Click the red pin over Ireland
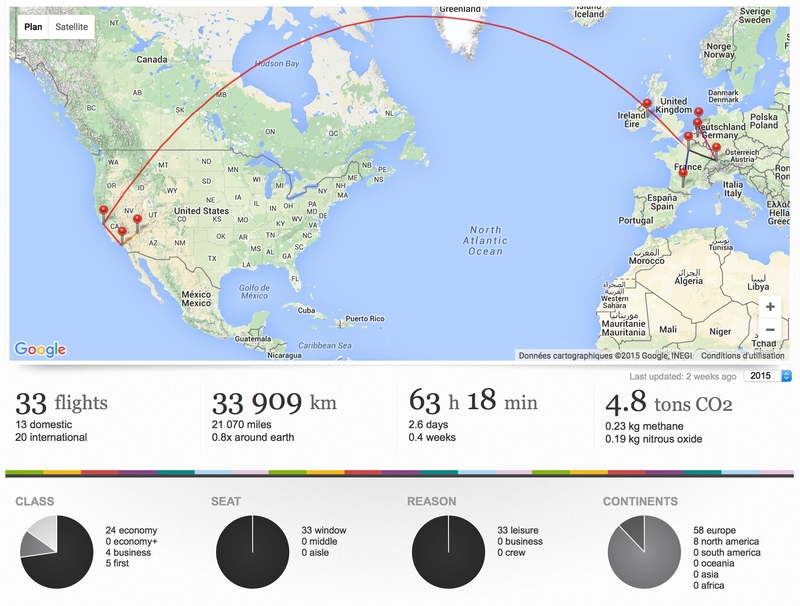The height and width of the screenshot is (606, 800). pos(647,108)
